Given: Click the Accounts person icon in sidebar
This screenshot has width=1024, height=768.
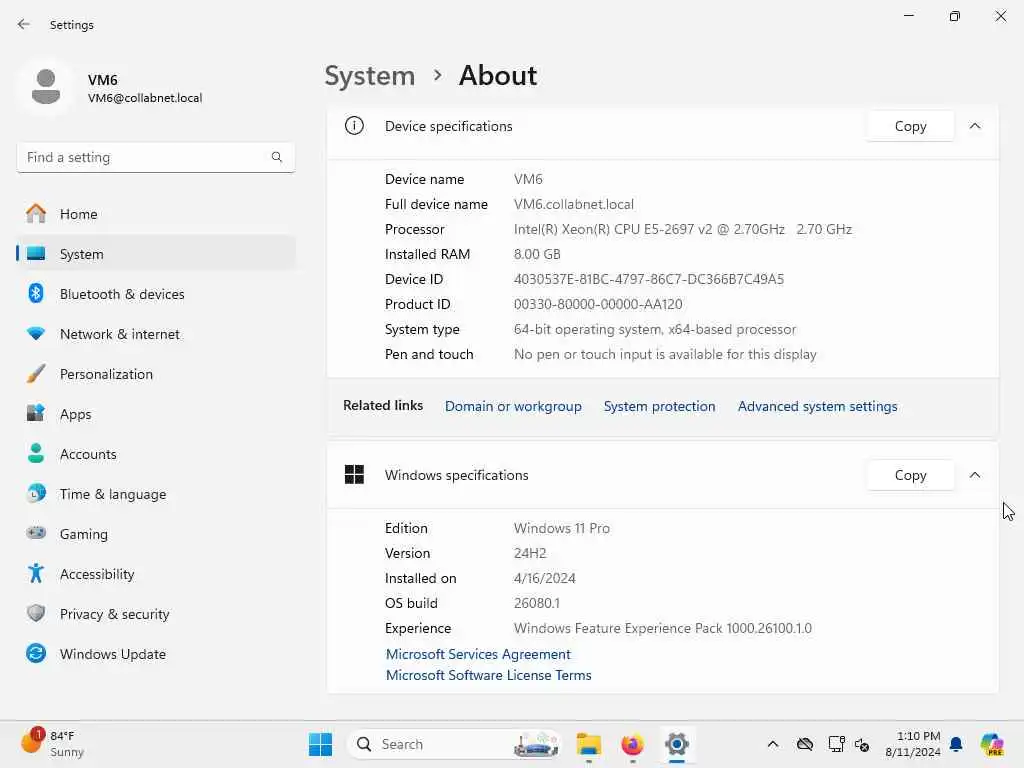Looking at the screenshot, I should (x=36, y=453).
